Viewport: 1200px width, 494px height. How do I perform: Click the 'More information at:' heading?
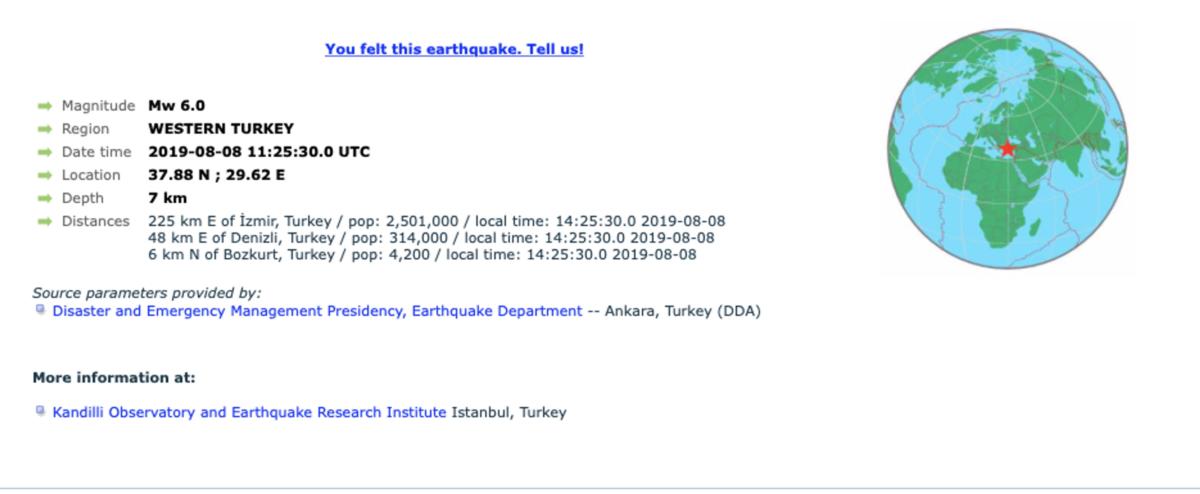pos(114,377)
